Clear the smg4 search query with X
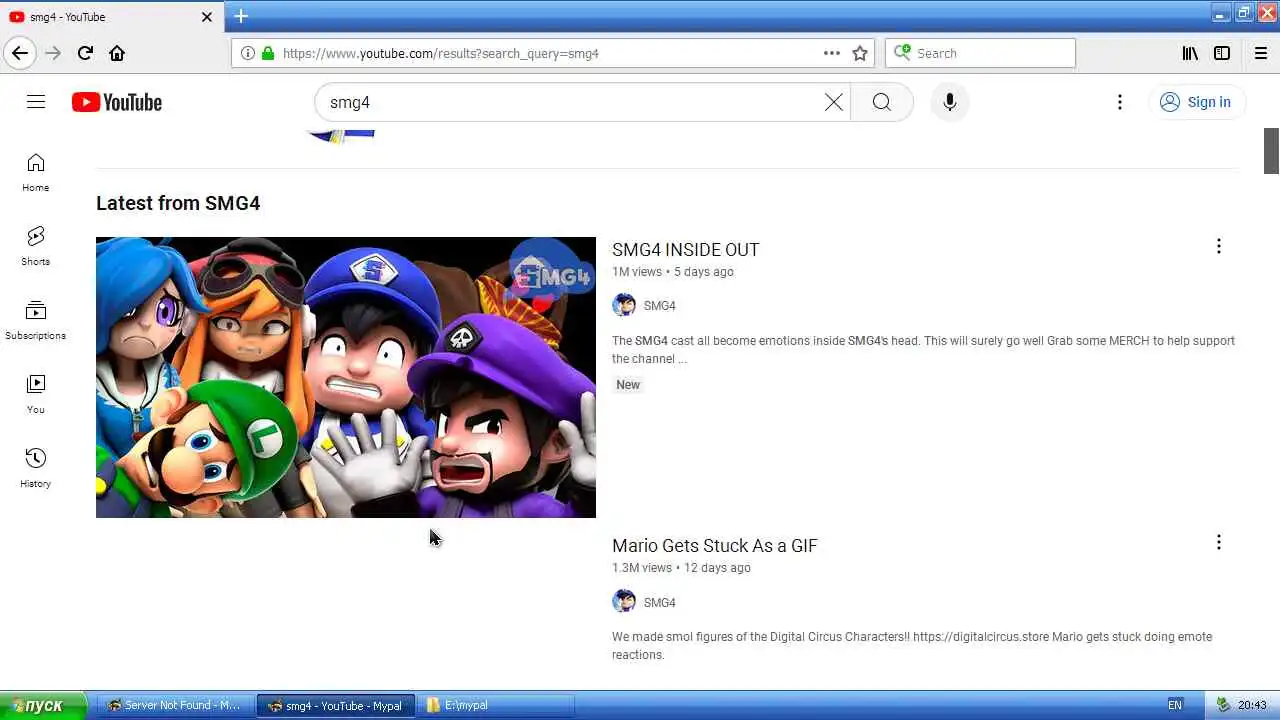The height and width of the screenshot is (720, 1280). pos(833,102)
